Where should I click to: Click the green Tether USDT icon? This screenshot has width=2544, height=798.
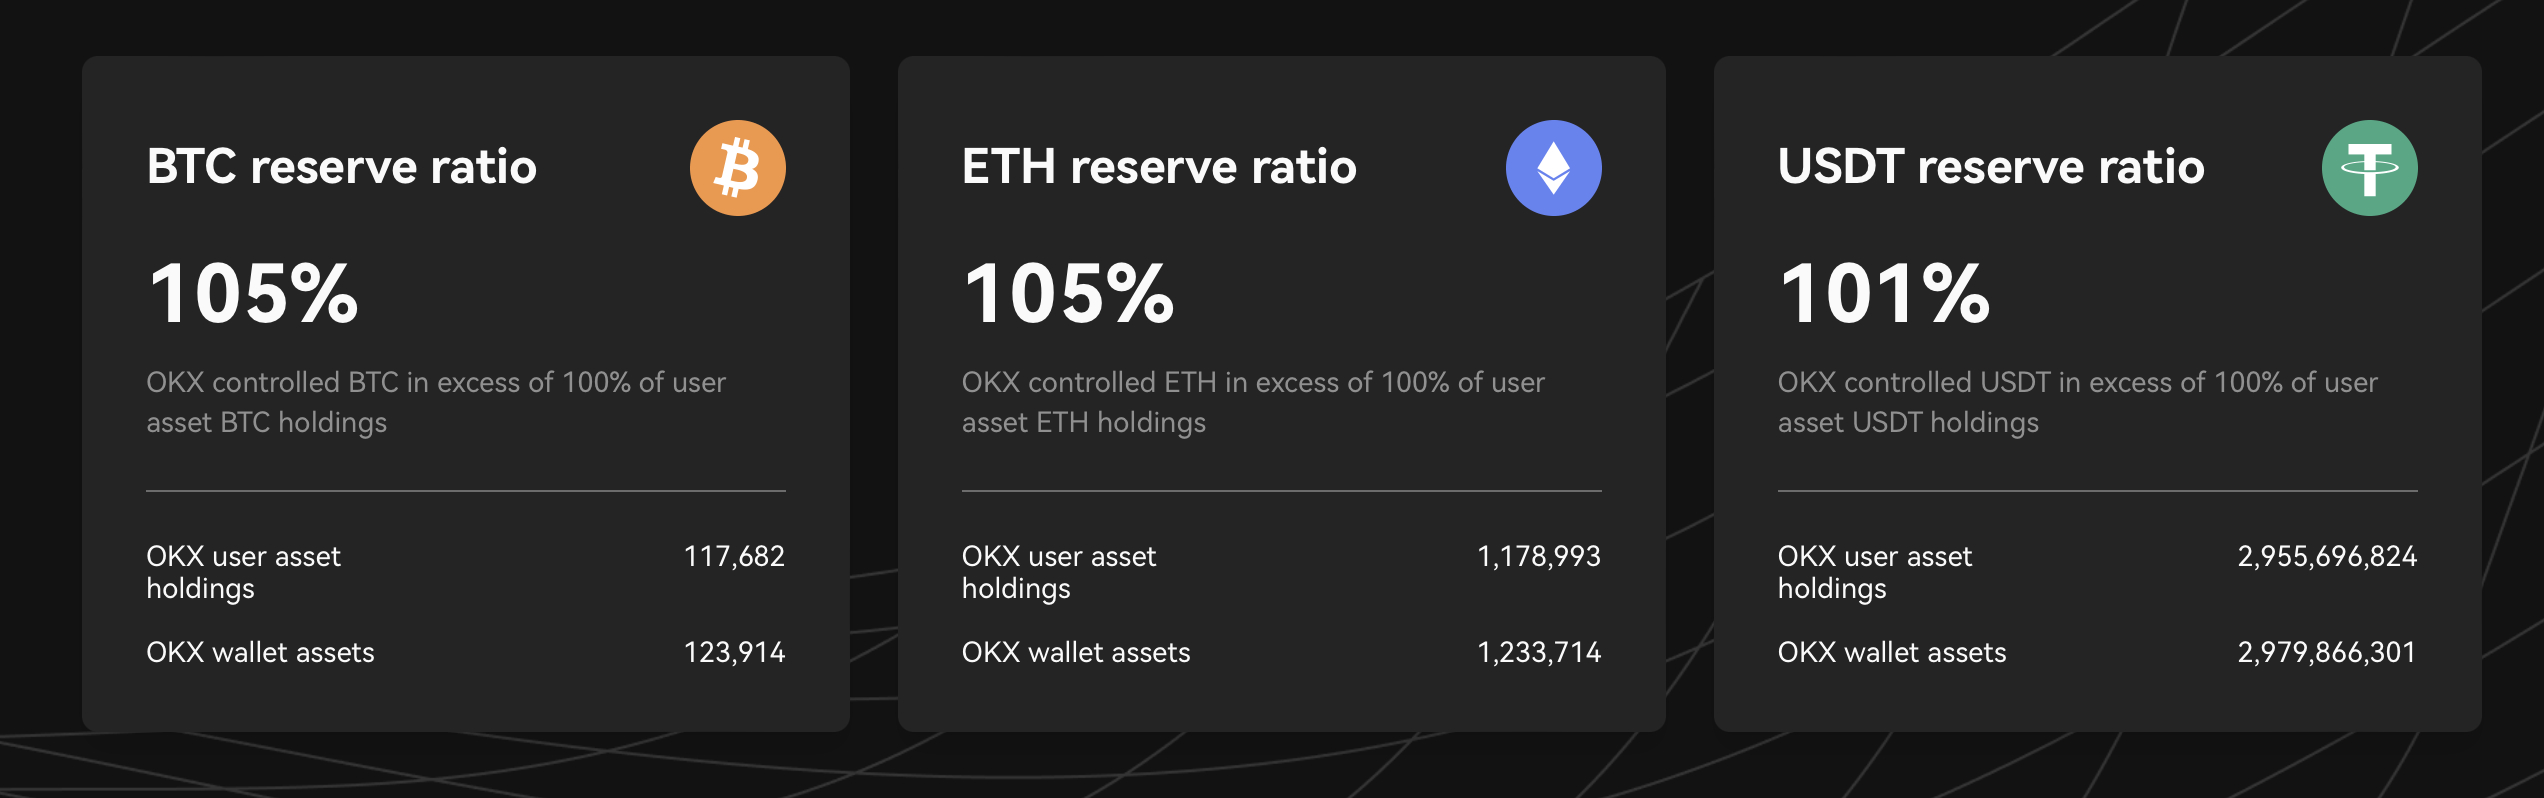[2369, 168]
